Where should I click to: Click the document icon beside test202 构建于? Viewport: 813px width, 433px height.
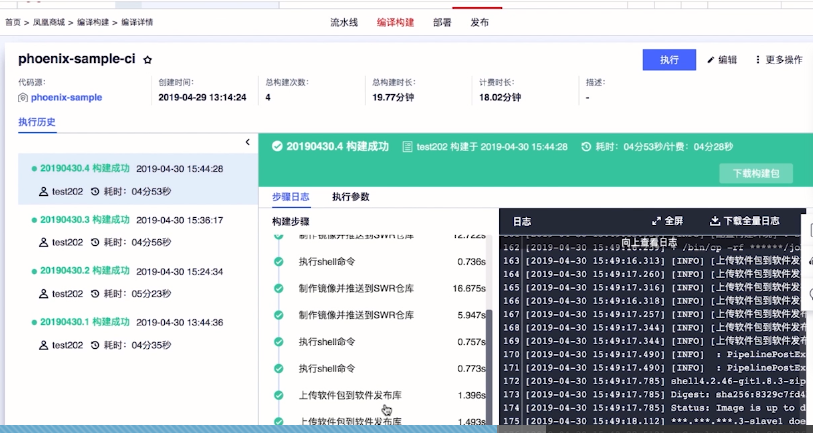pos(408,147)
